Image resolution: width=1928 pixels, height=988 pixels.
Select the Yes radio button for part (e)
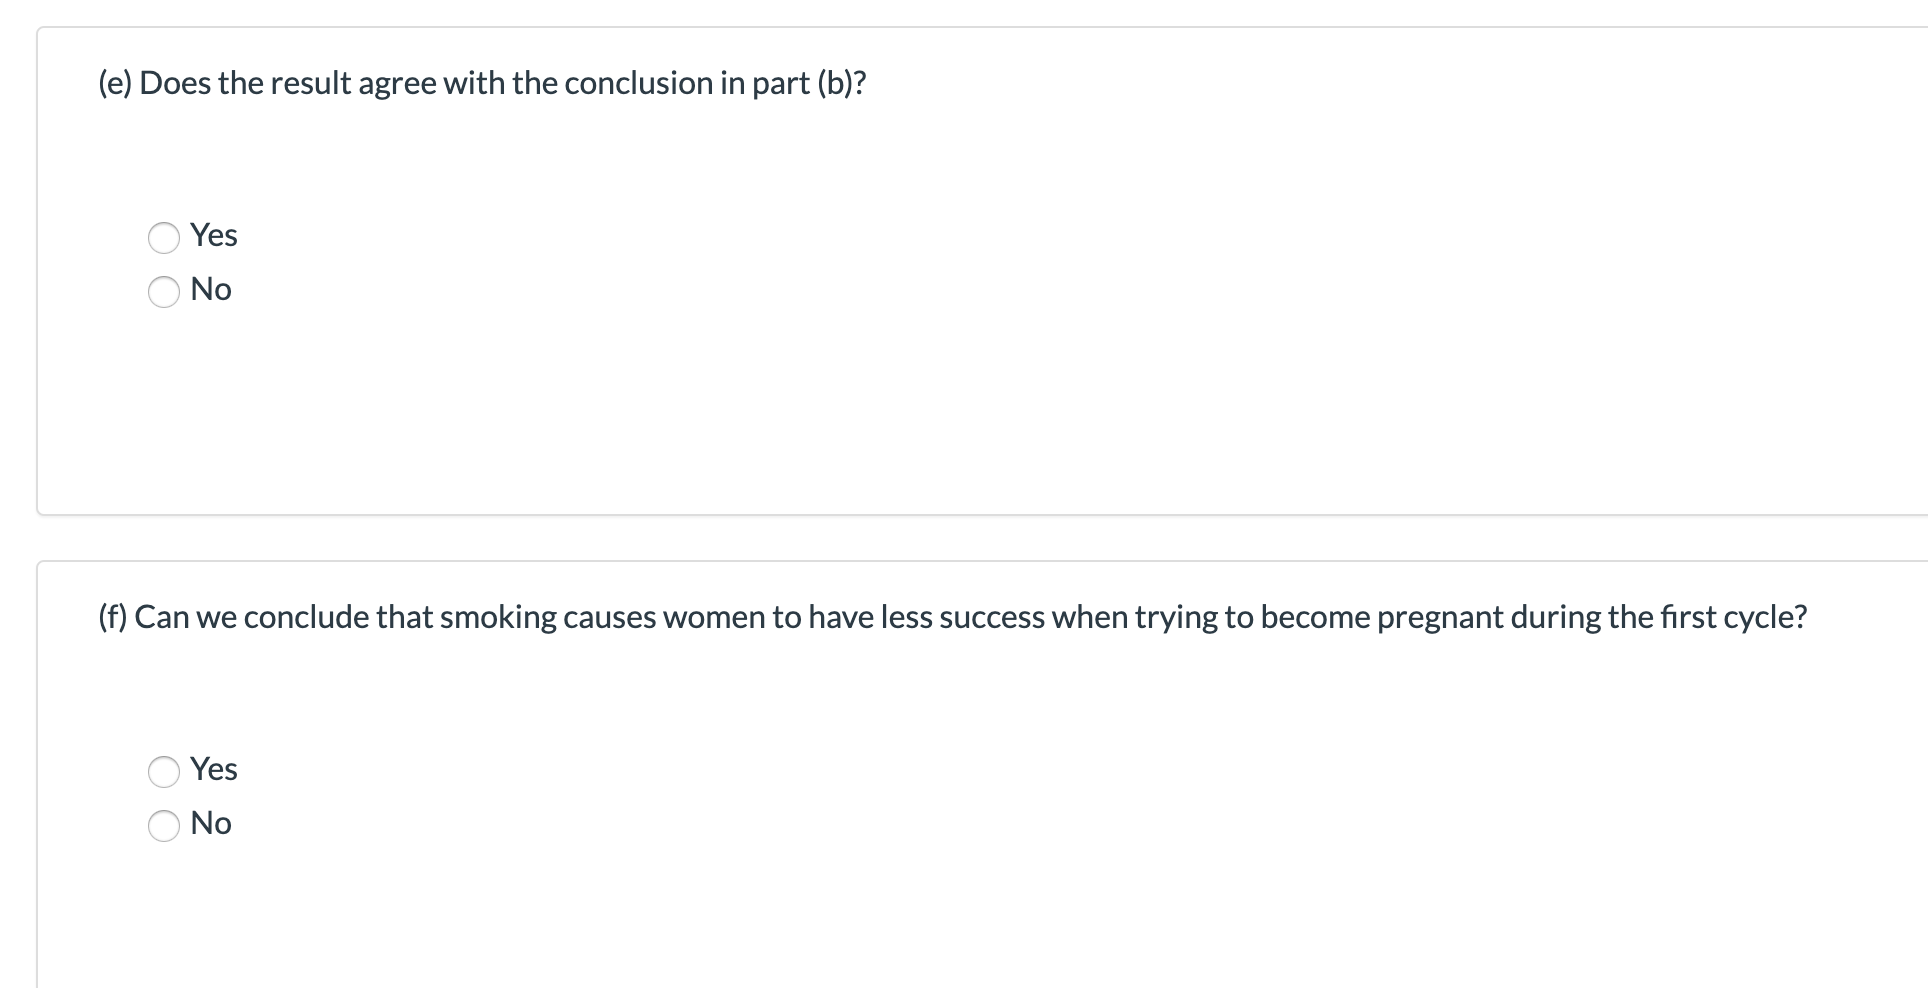pos(164,237)
